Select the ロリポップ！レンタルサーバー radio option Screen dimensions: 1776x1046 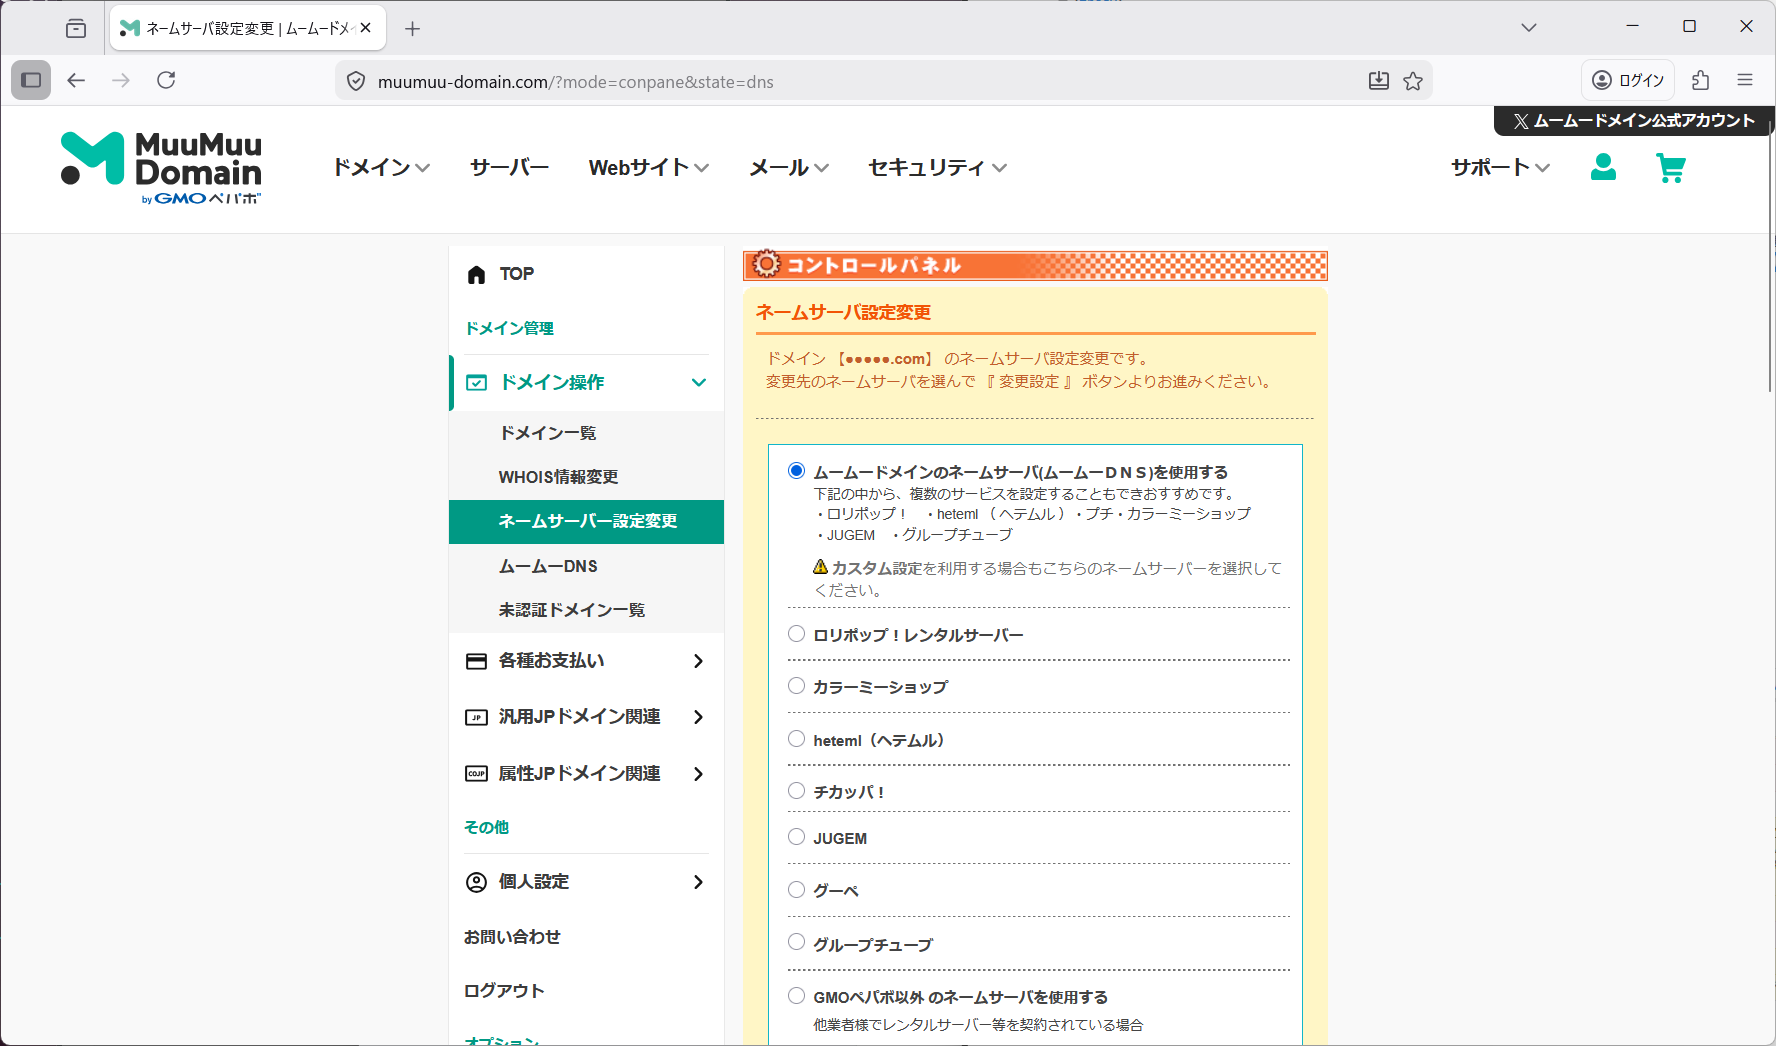(x=796, y=634)
